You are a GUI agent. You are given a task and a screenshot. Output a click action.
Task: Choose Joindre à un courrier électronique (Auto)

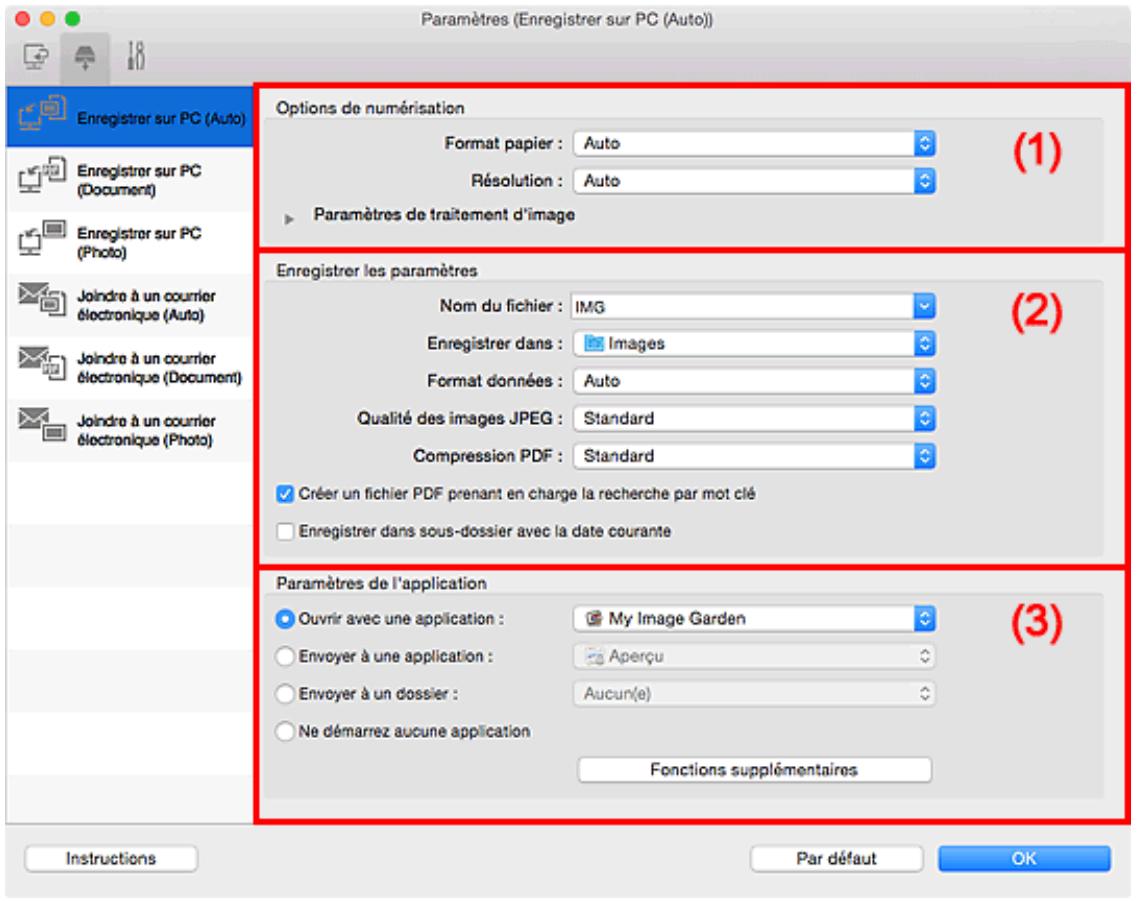(131, 305)
